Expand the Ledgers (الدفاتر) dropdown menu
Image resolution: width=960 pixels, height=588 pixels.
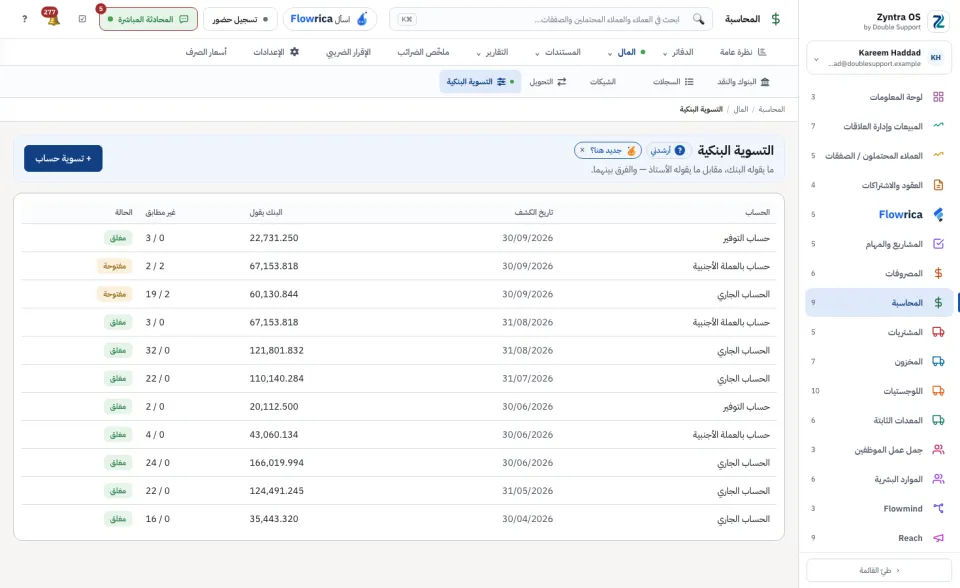(678, 52)
